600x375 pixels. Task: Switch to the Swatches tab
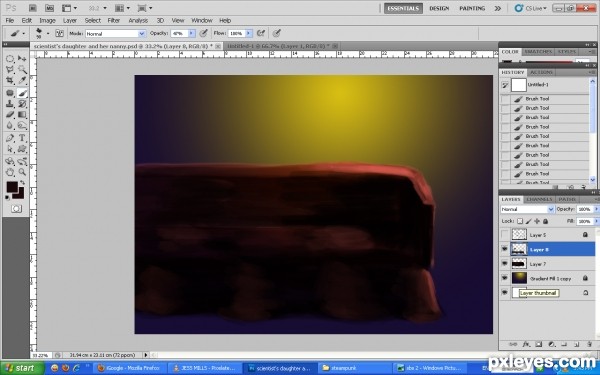tap(538, 52)
